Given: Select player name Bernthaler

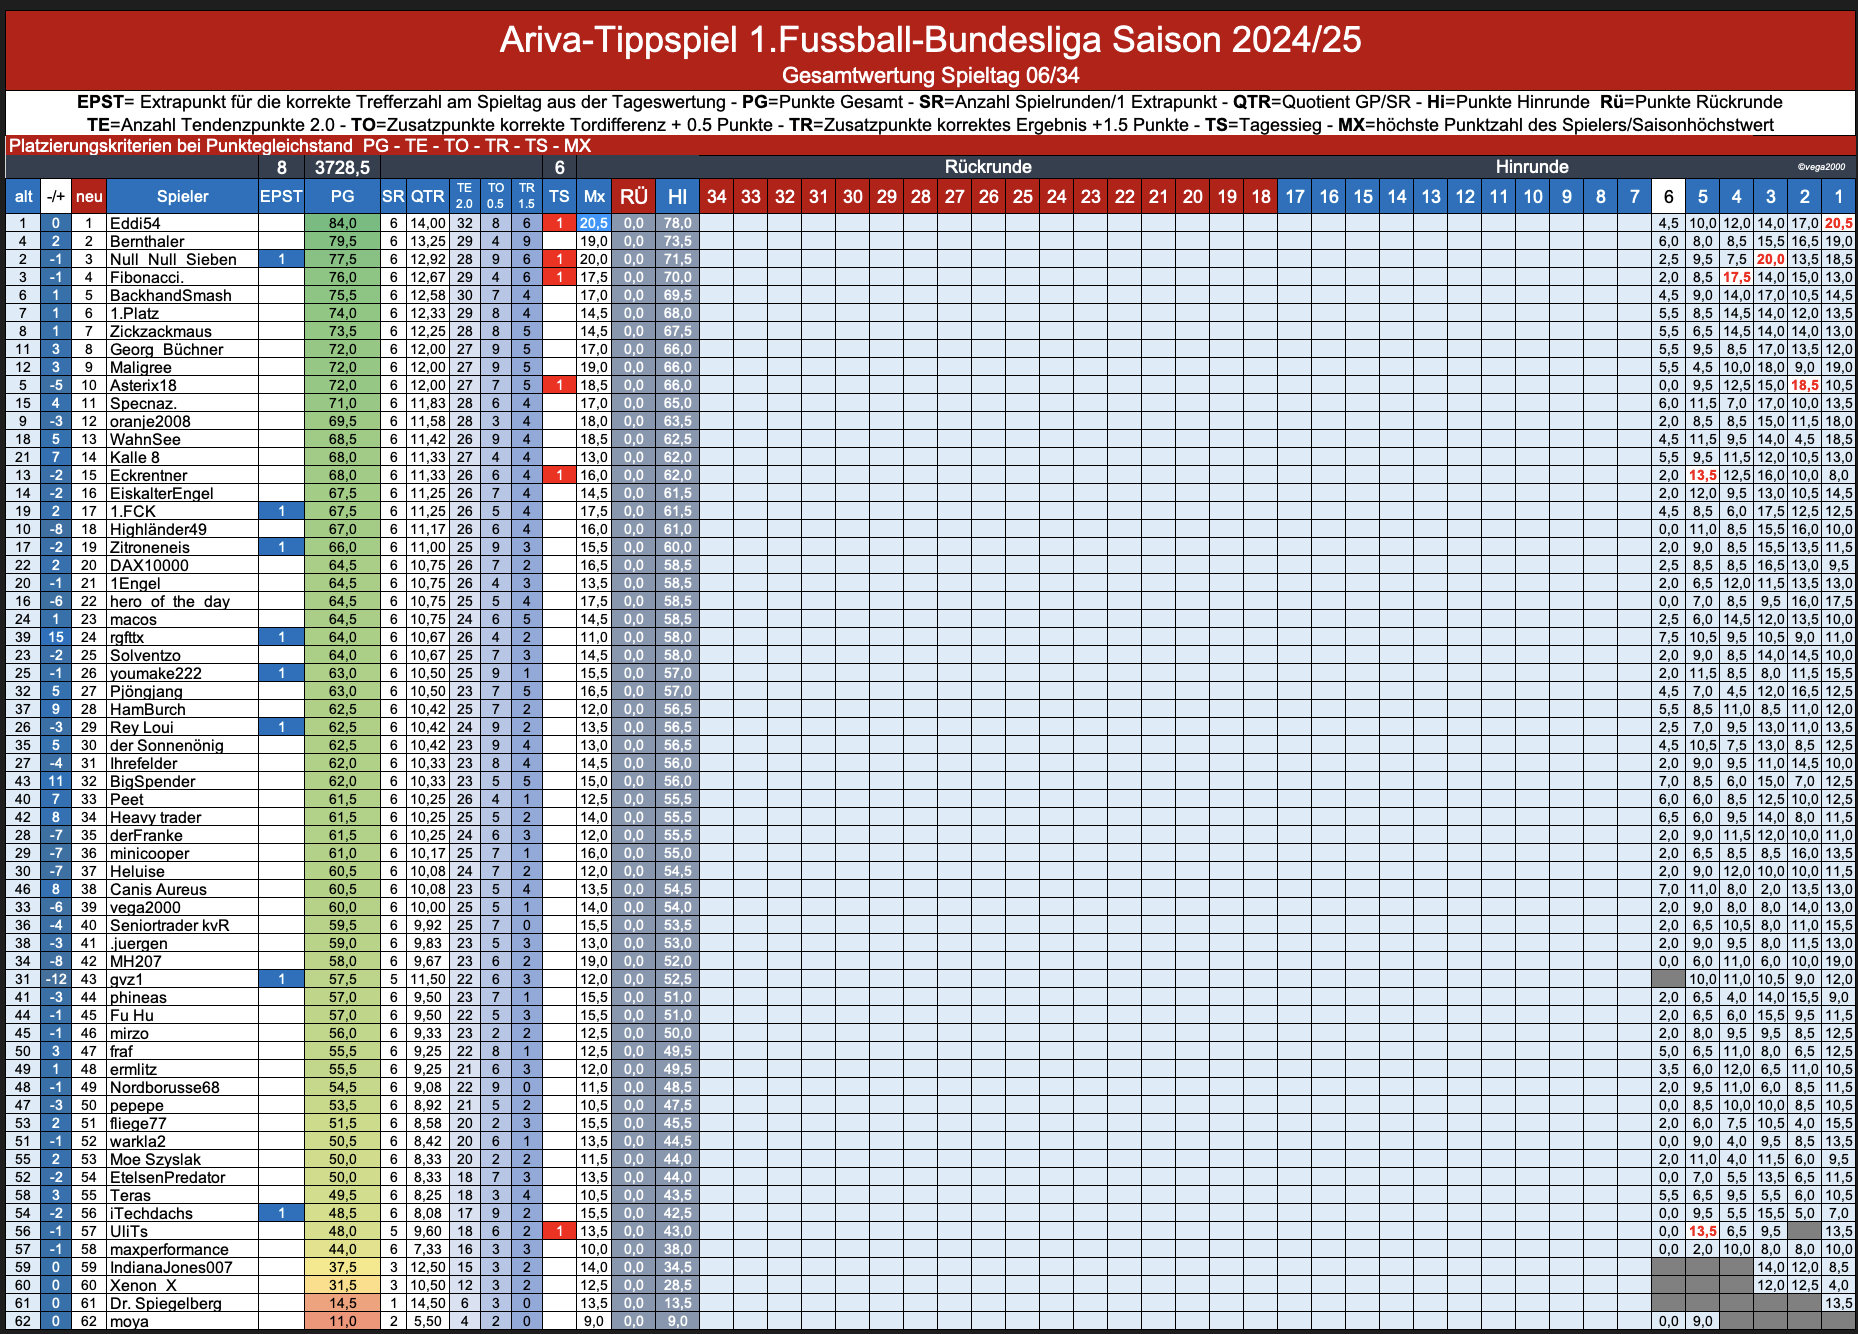Looking at the screenshot, I should pyautogui.click(x=147, y=241).
